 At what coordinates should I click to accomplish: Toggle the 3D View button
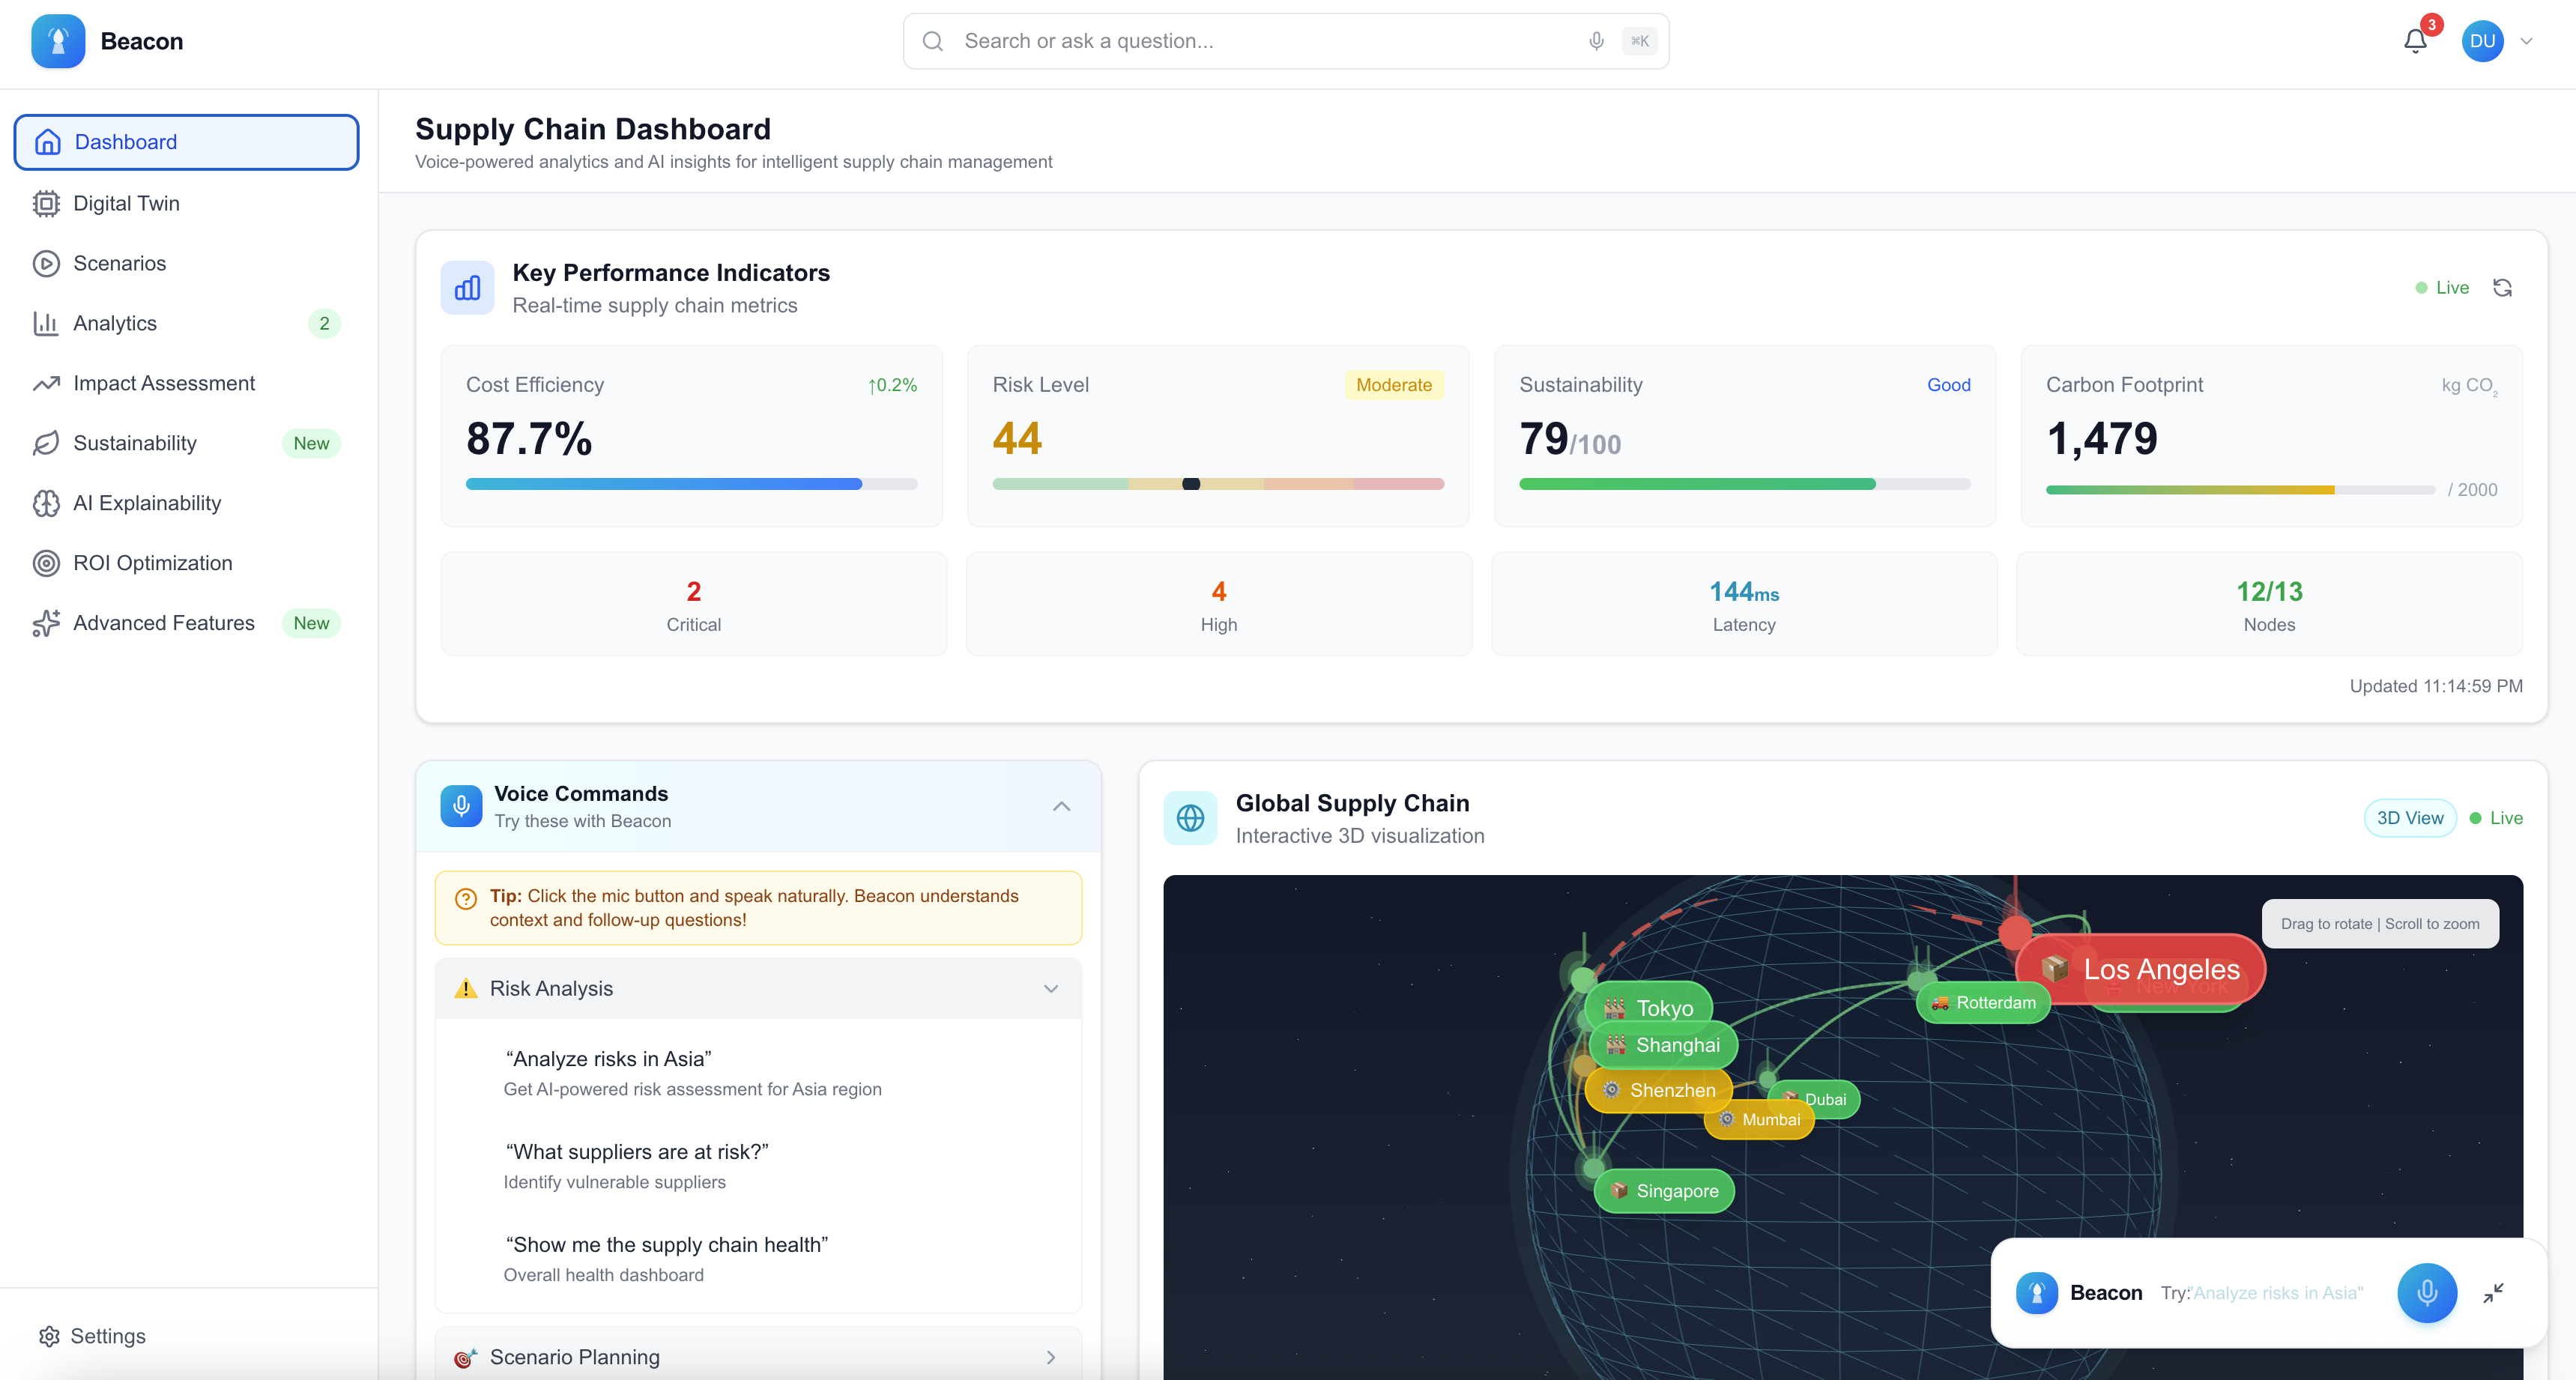point(2409,818)
